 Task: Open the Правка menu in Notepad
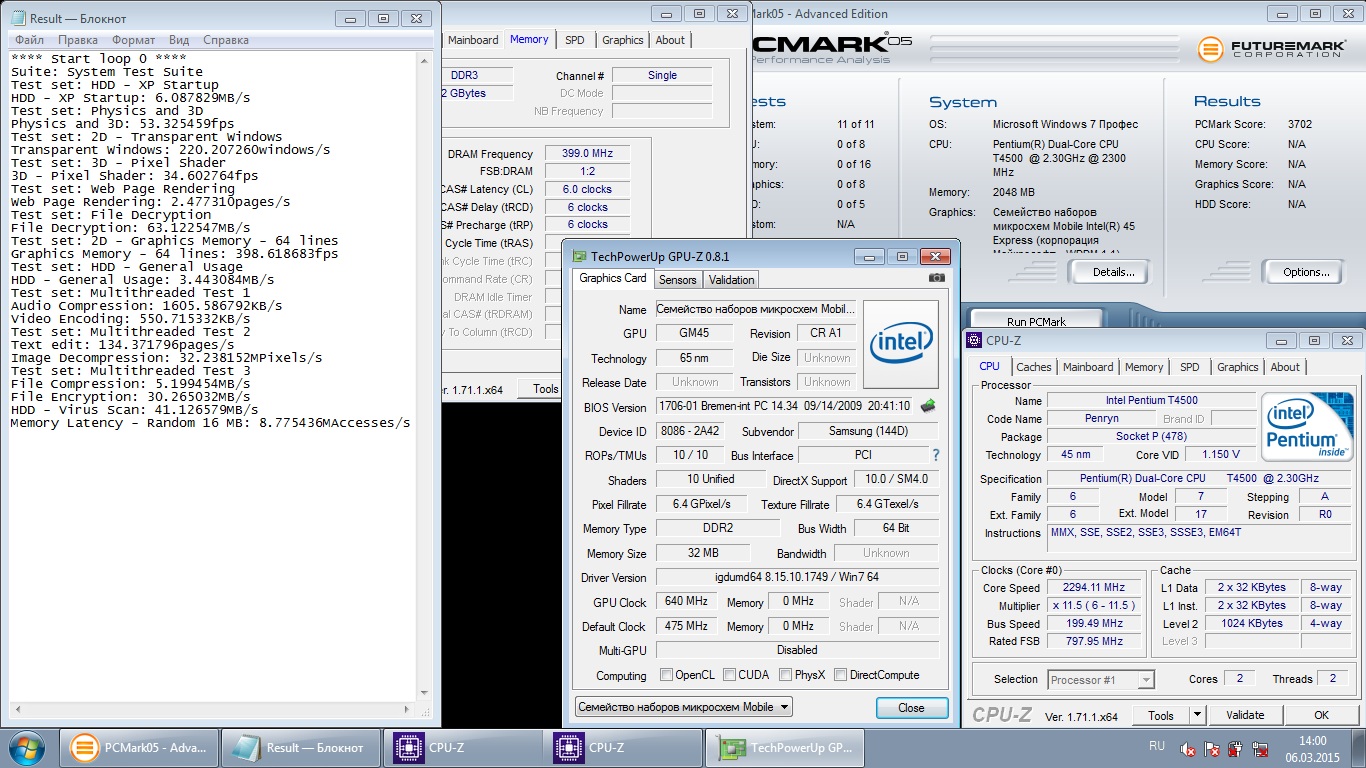click(78, 40)
